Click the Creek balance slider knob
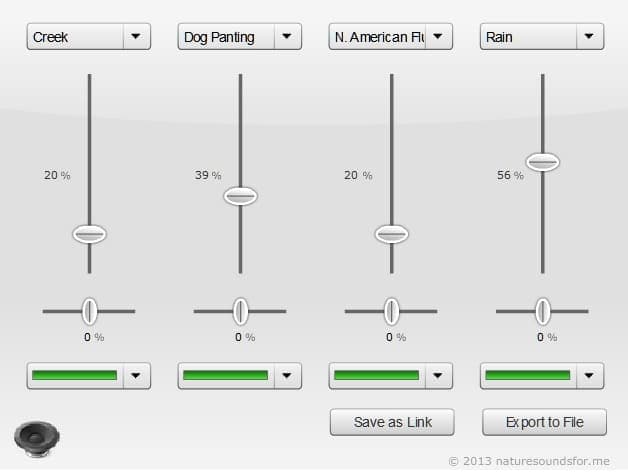This screenshot has width=628, height=474. 89,311
